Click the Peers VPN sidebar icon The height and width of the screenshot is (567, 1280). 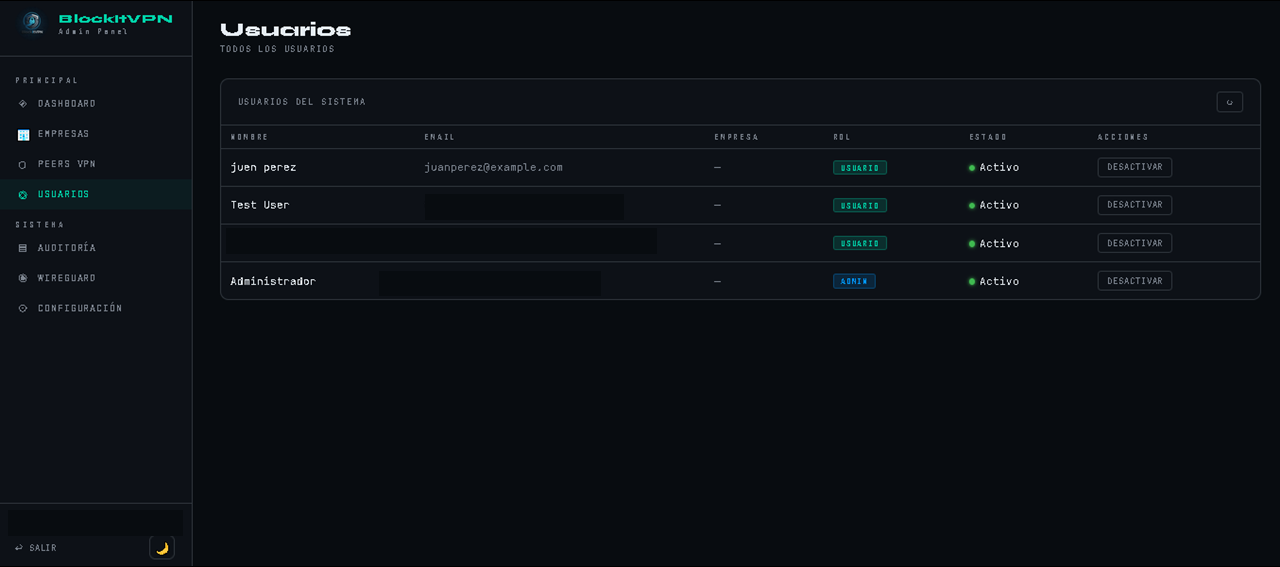[23, 164]
